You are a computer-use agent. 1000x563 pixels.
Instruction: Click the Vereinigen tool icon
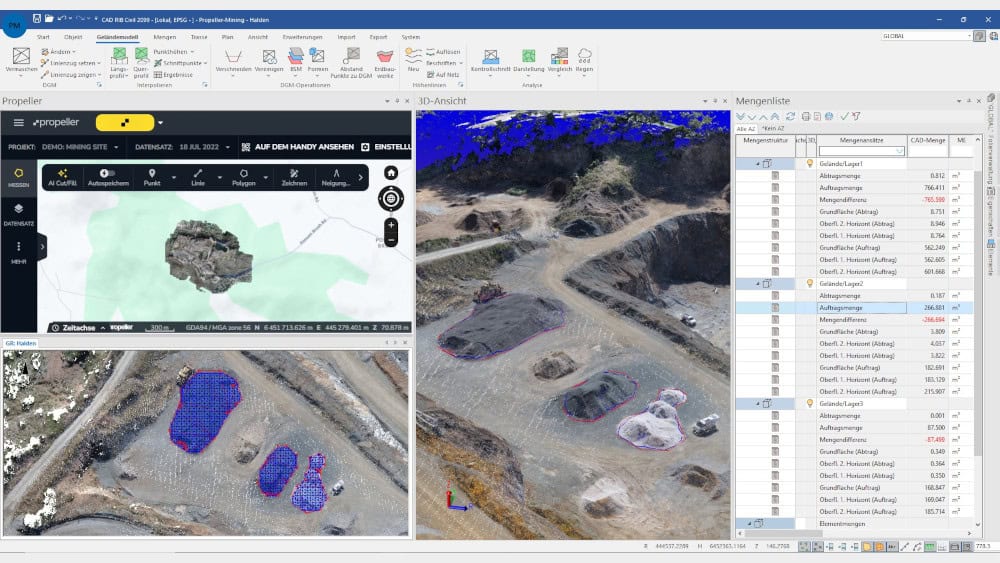click(269, 57)
